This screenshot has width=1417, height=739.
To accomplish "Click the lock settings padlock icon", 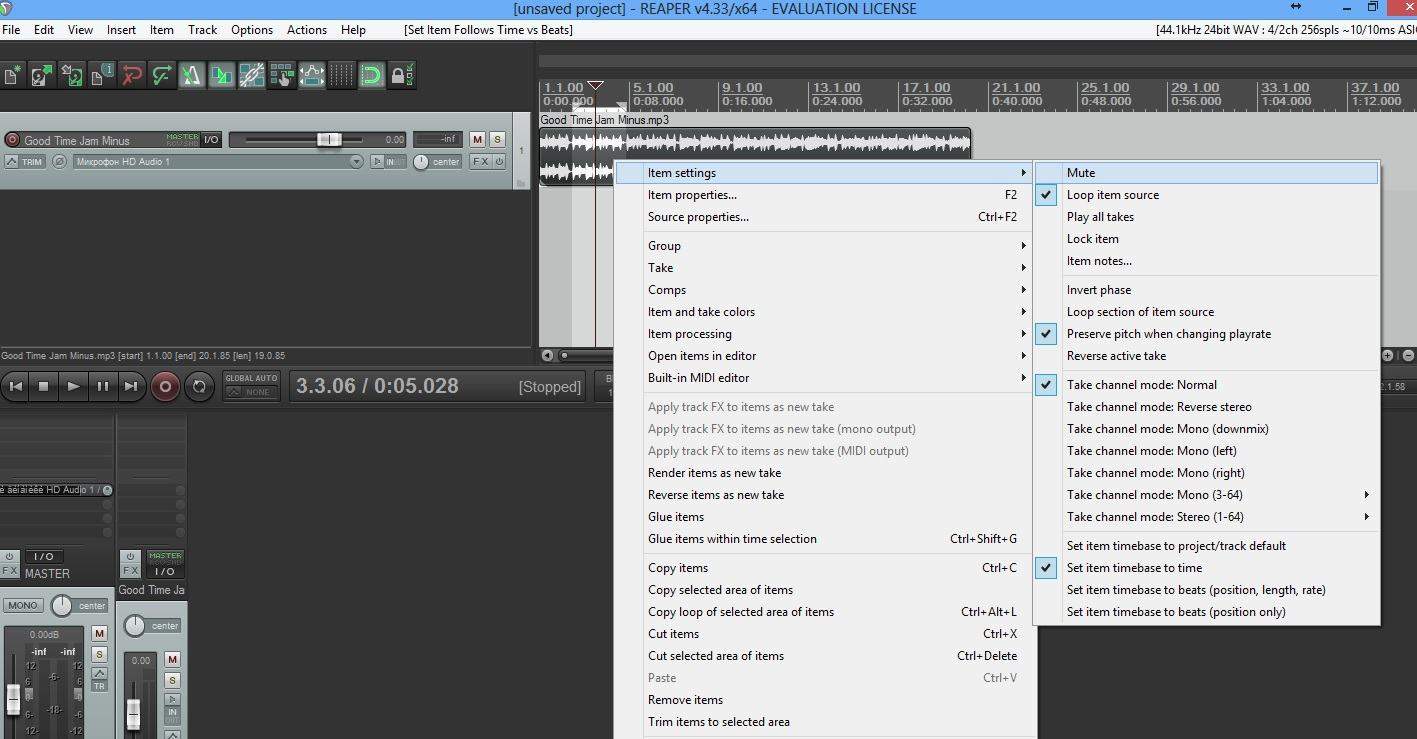I will click(x=401, y=75).
